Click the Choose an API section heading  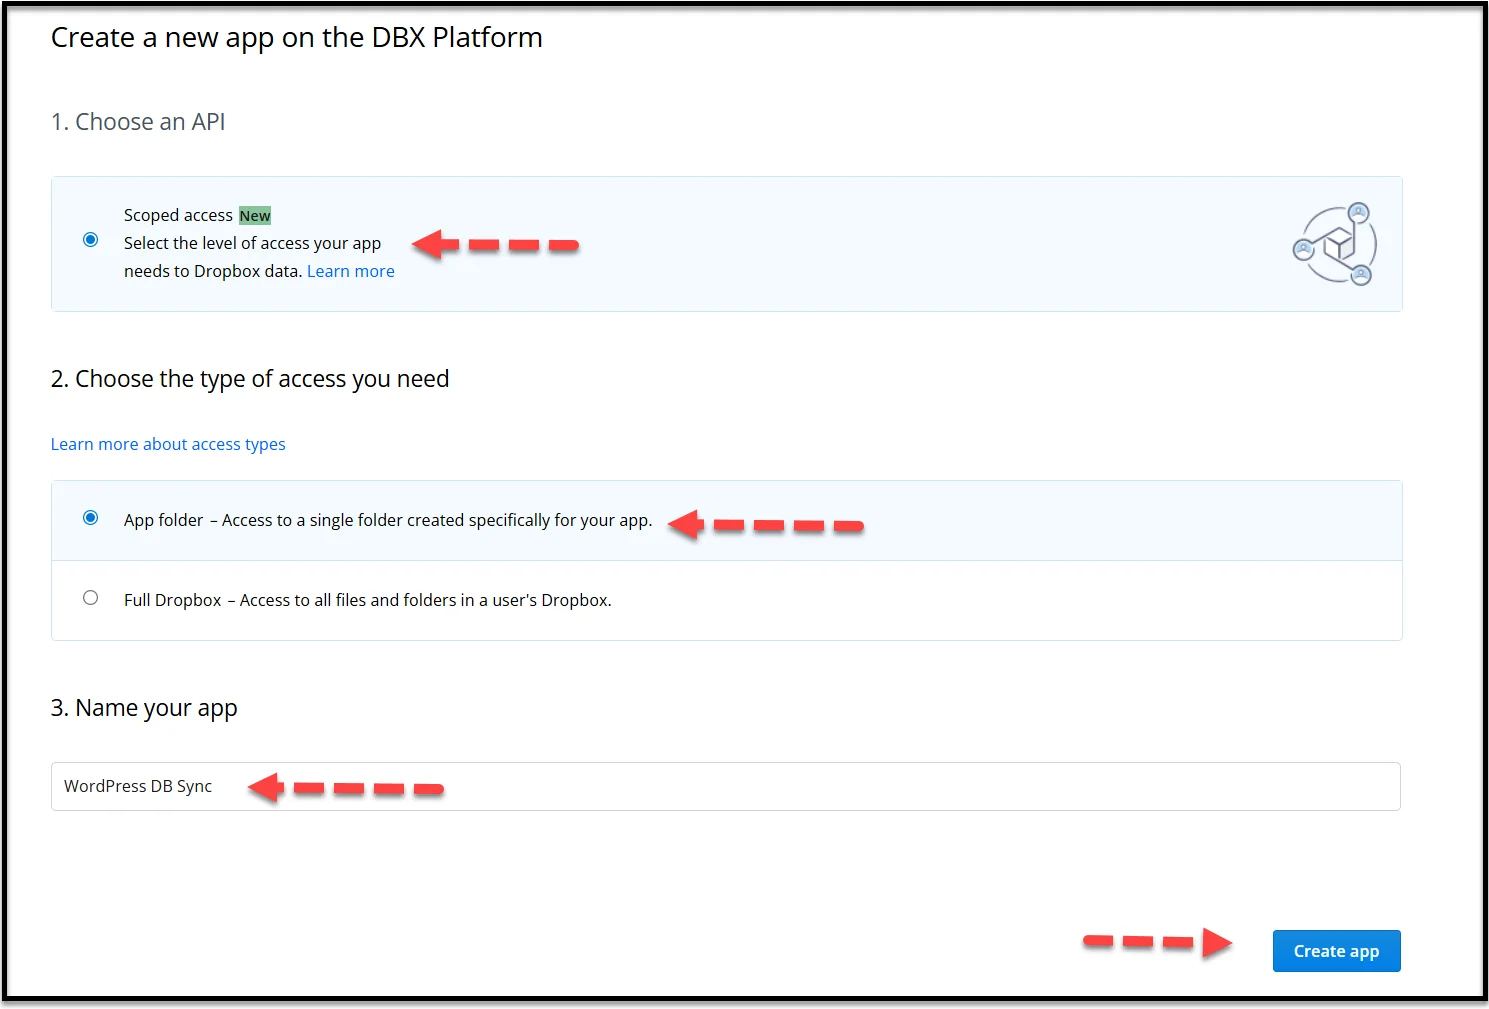point(138,121)
